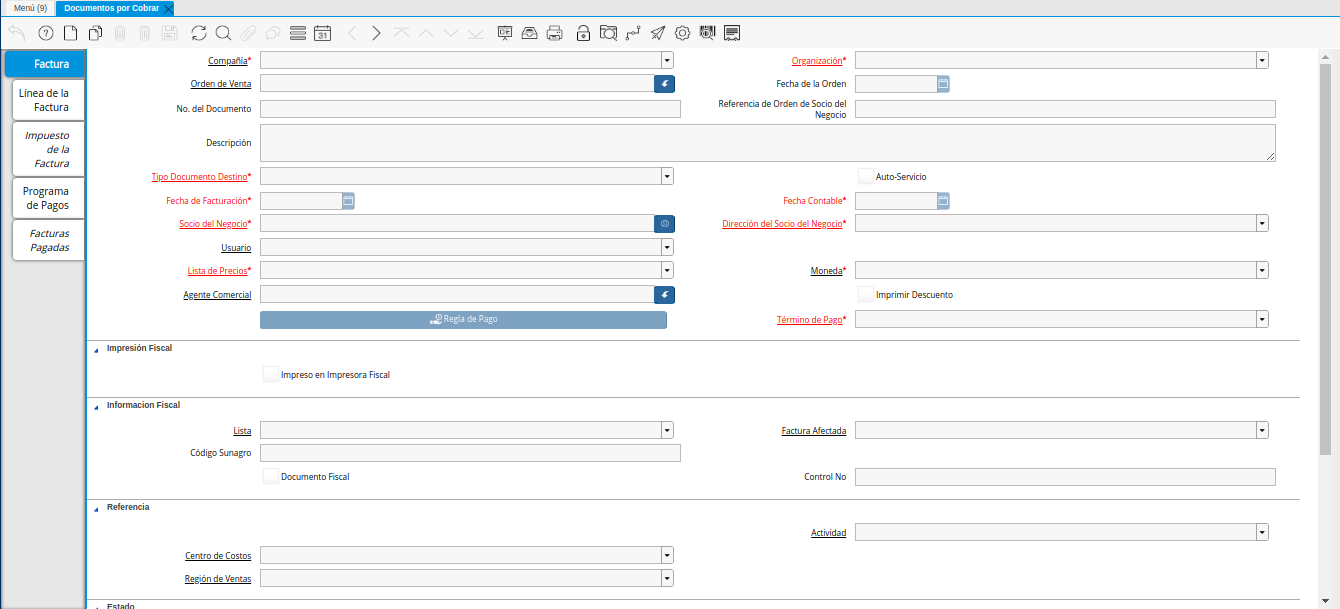
Task: Enable the Auto-Servicio checkbox
Action: click(x=866, y=177)
